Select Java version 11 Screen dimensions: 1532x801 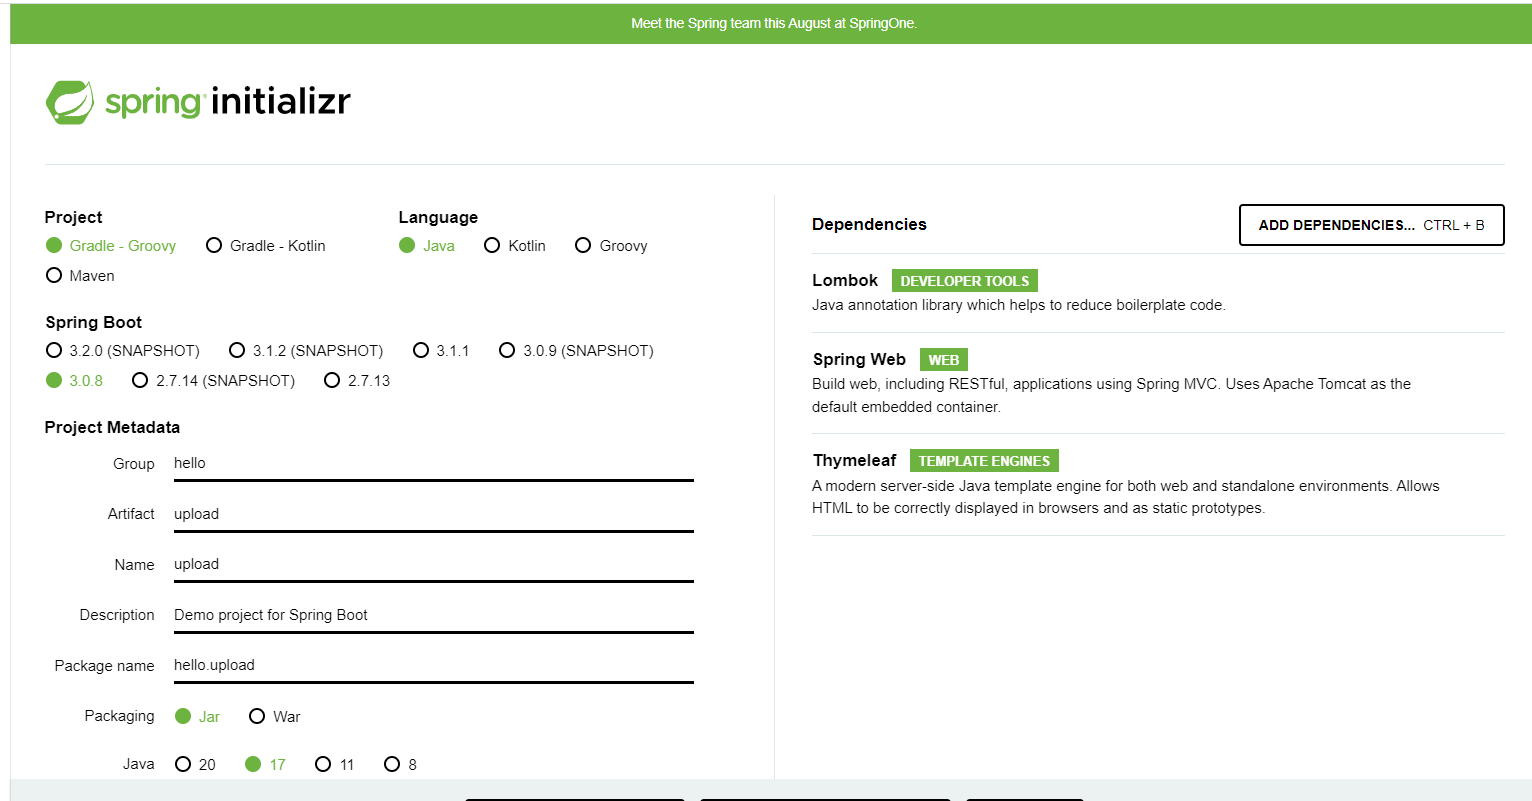click(x=335, y=765)
